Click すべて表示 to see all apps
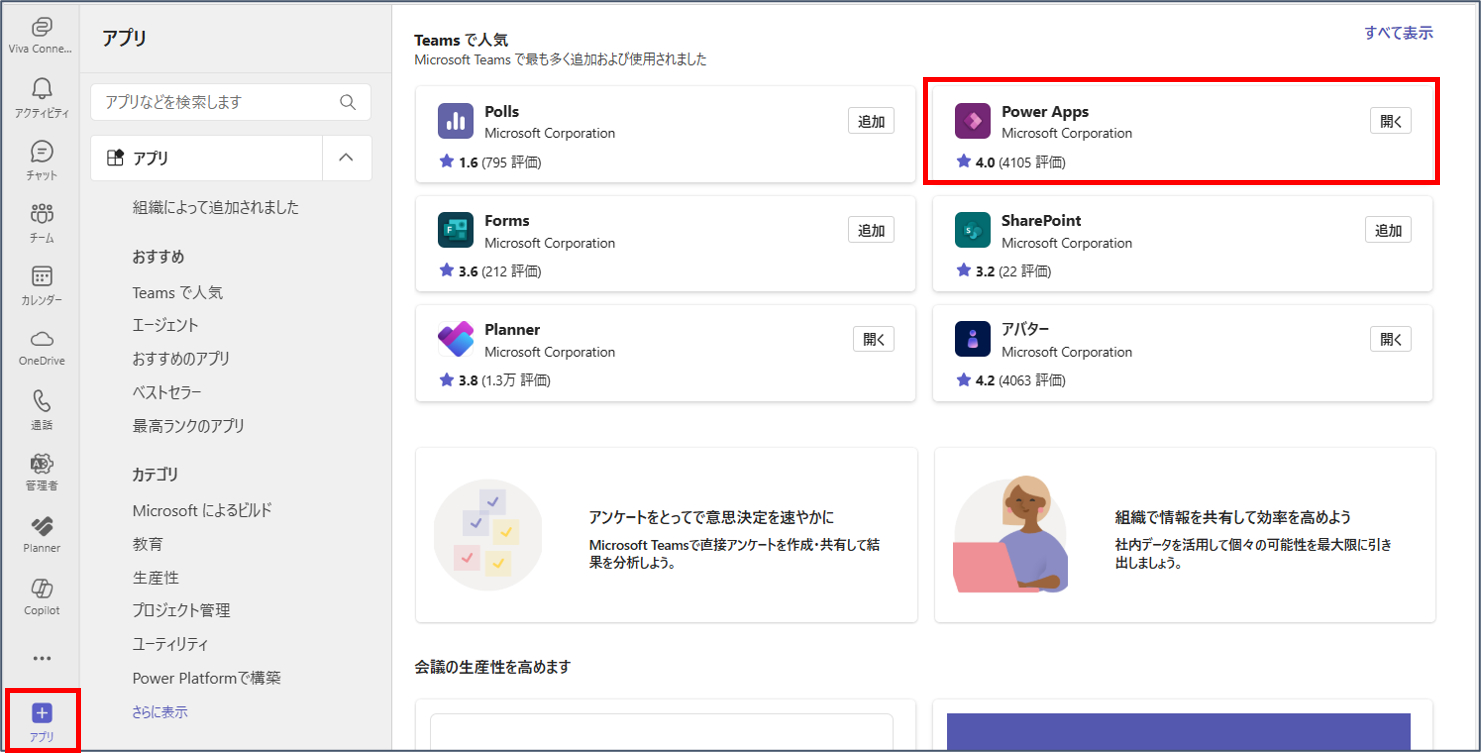This screenshot has width=1481, height=753. point(1399,33)
